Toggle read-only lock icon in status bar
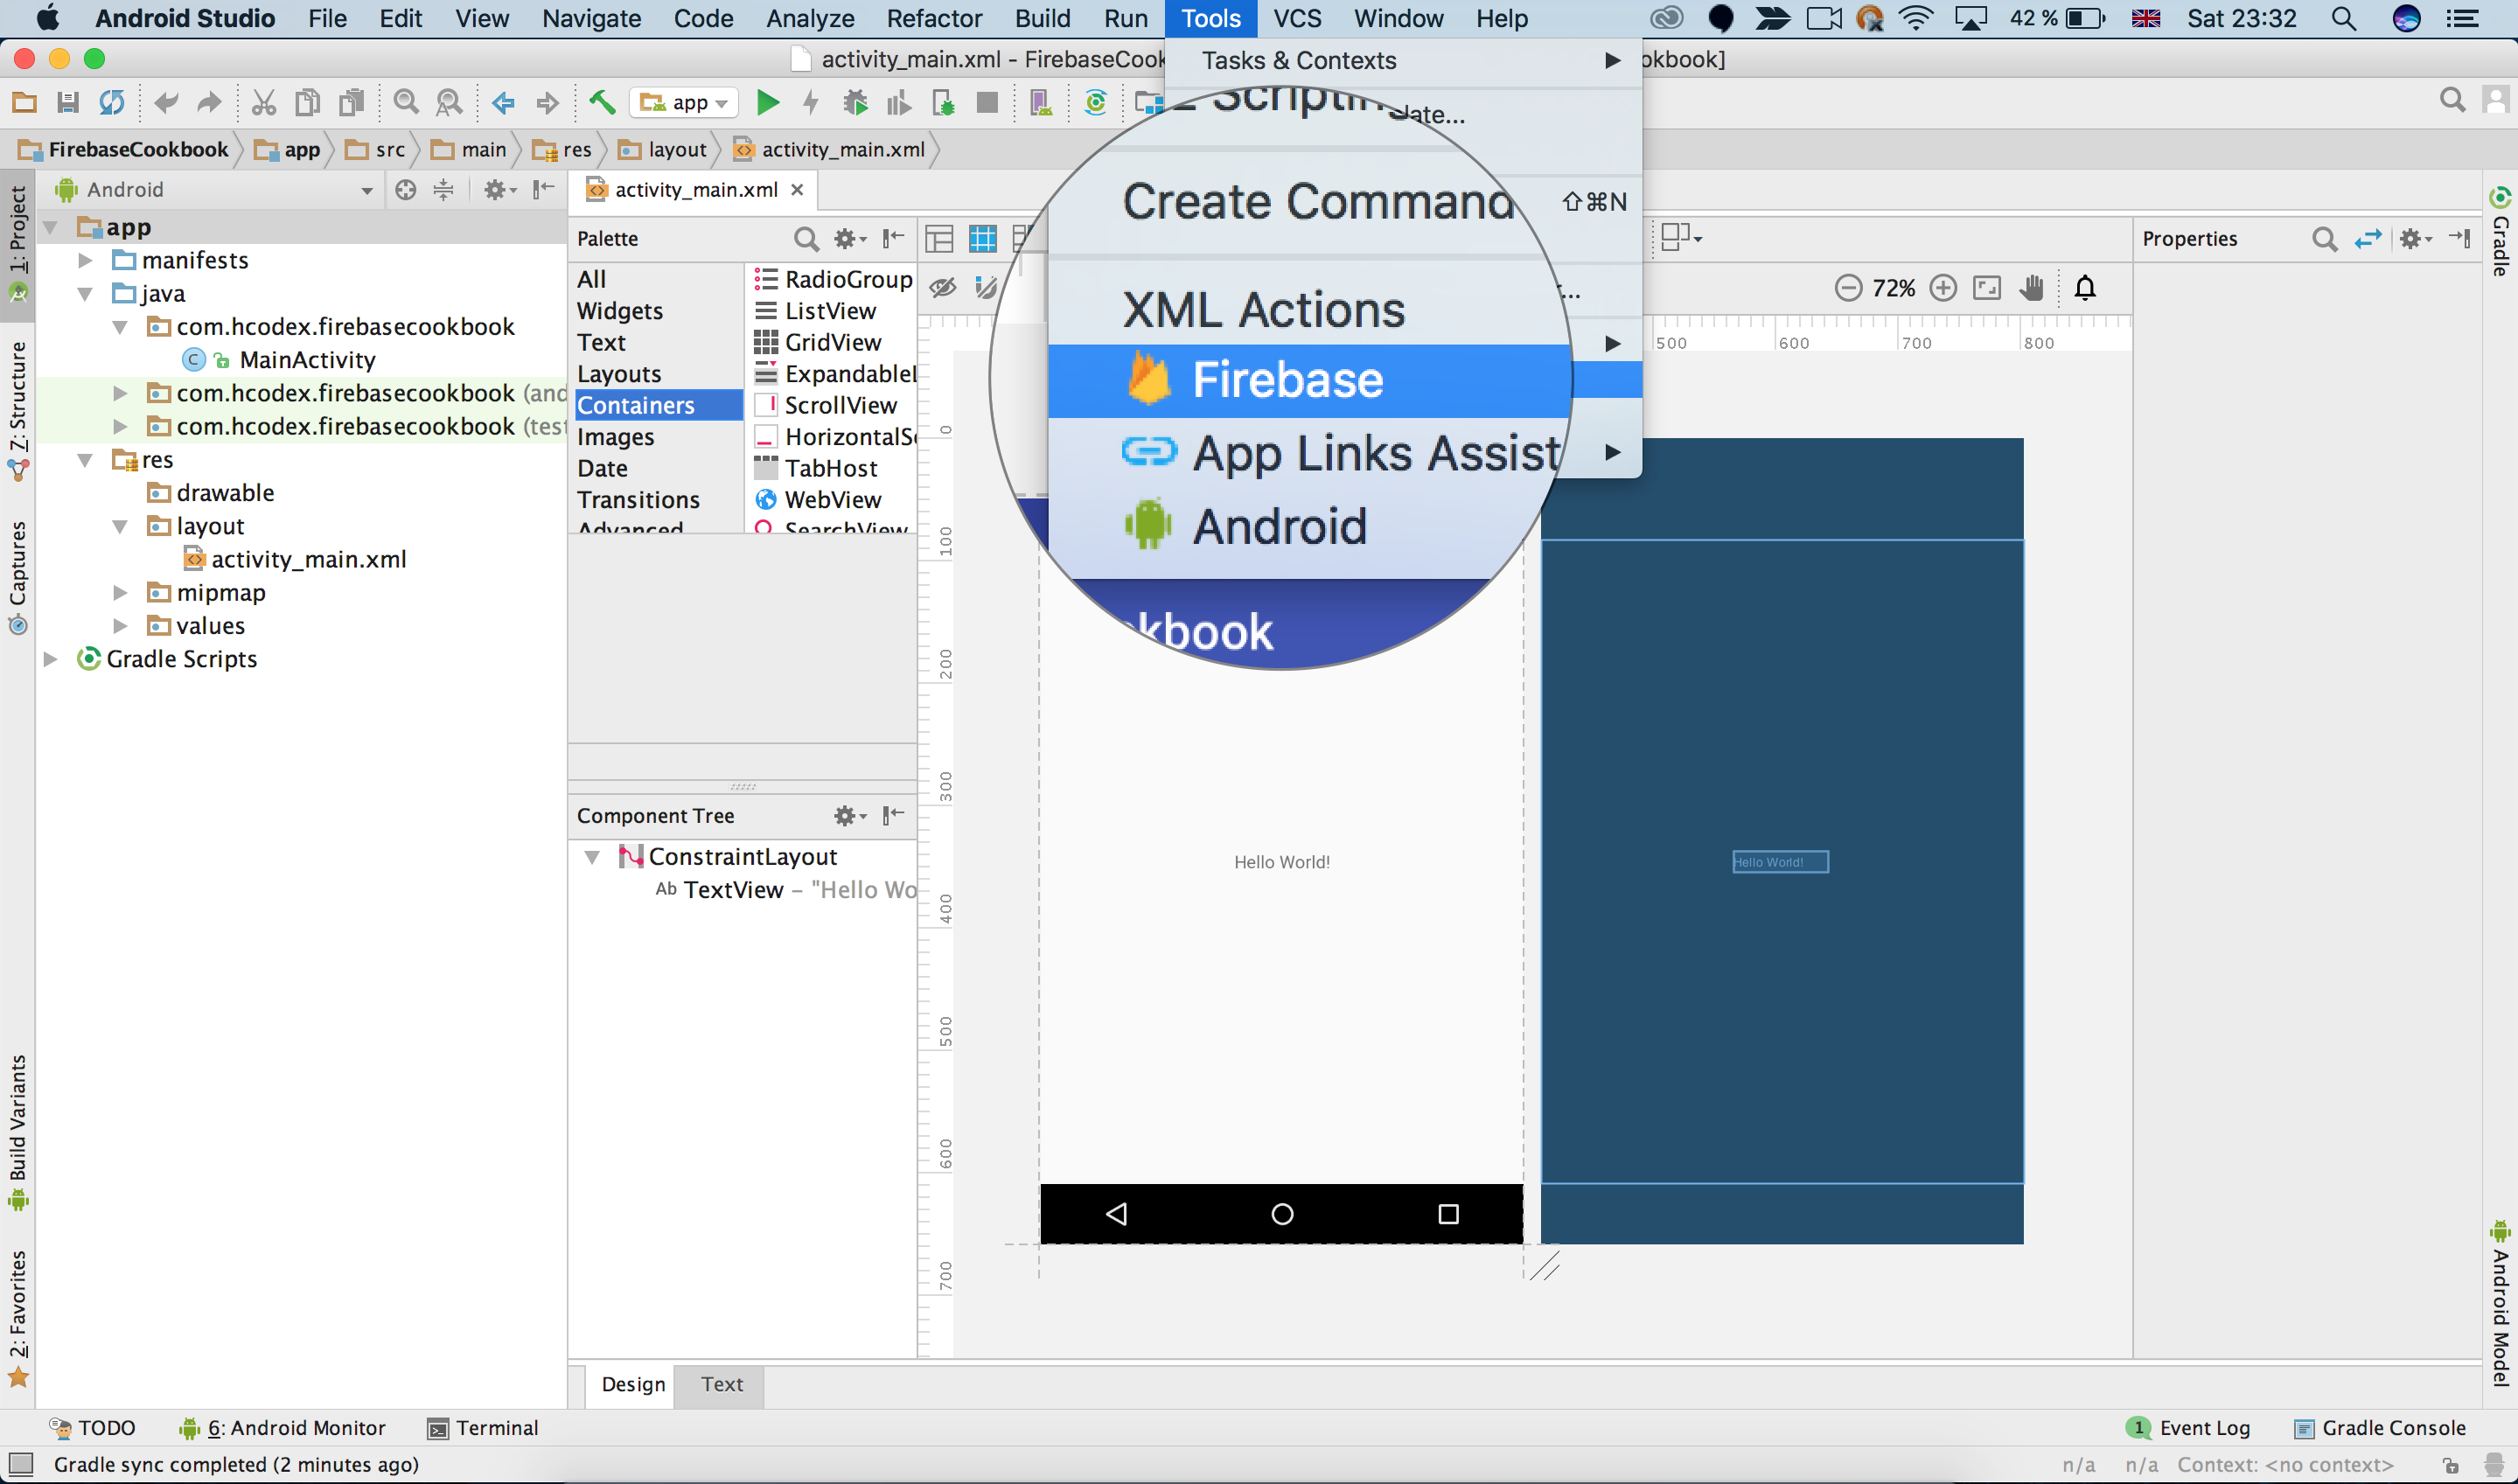2518x1484 pixels. point(2451,1465)
